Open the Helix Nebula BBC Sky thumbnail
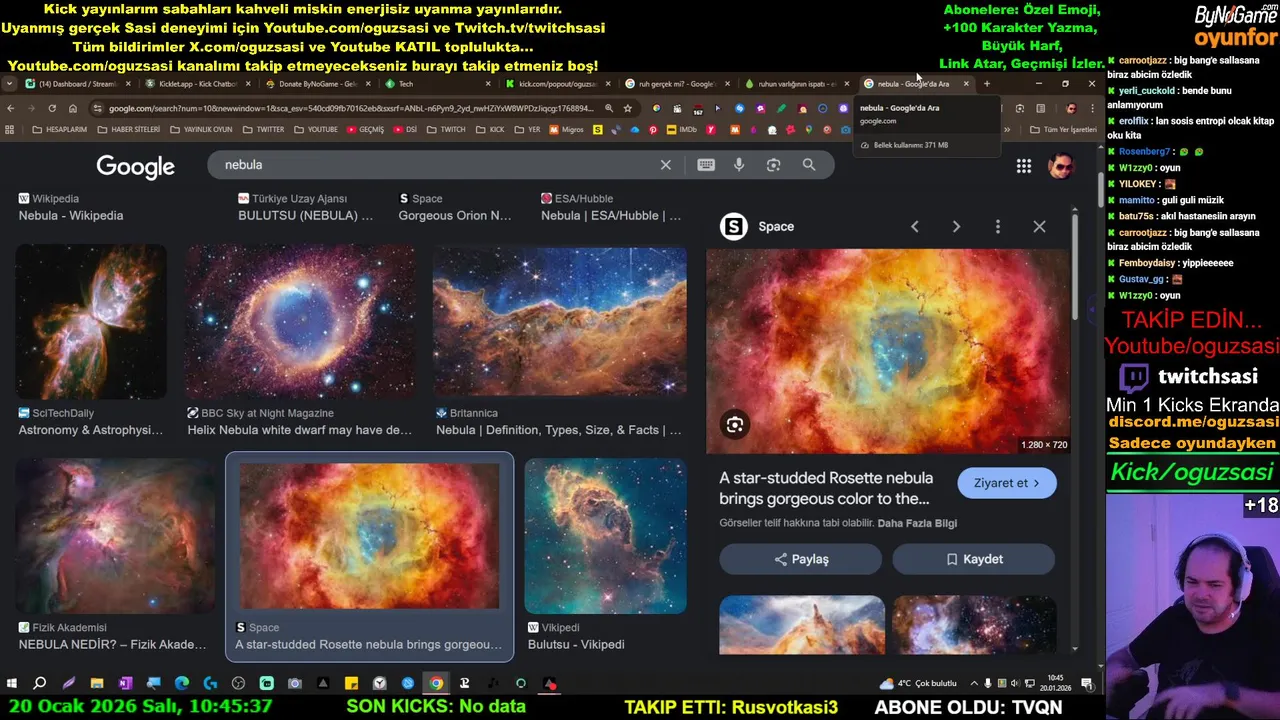 (x=300, y=322)
